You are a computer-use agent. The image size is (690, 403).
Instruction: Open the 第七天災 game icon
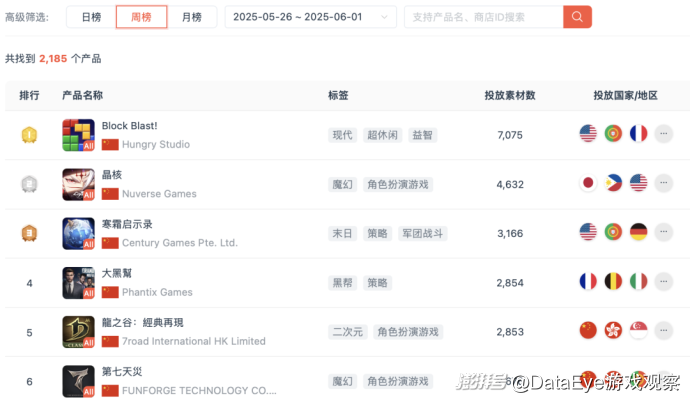pyautogui.click(x=78, y=381)
